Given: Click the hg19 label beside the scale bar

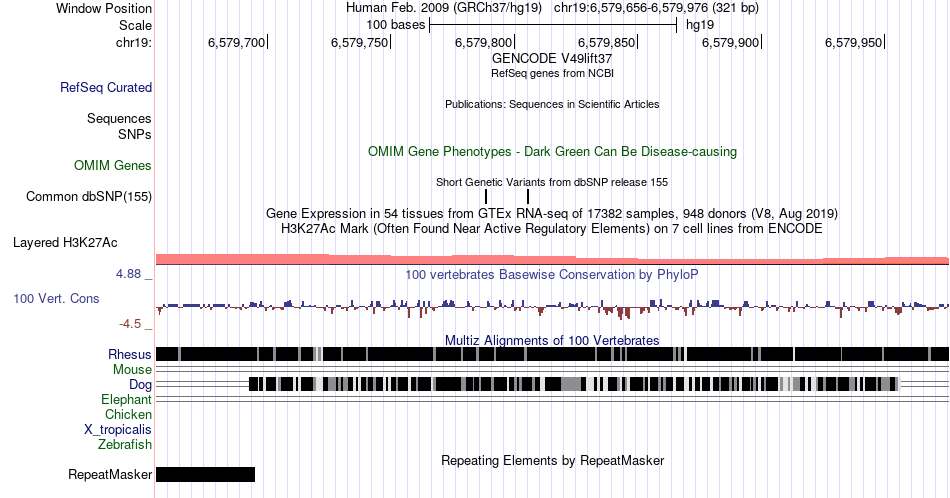Looking at the screenshot, I should 700,25.
